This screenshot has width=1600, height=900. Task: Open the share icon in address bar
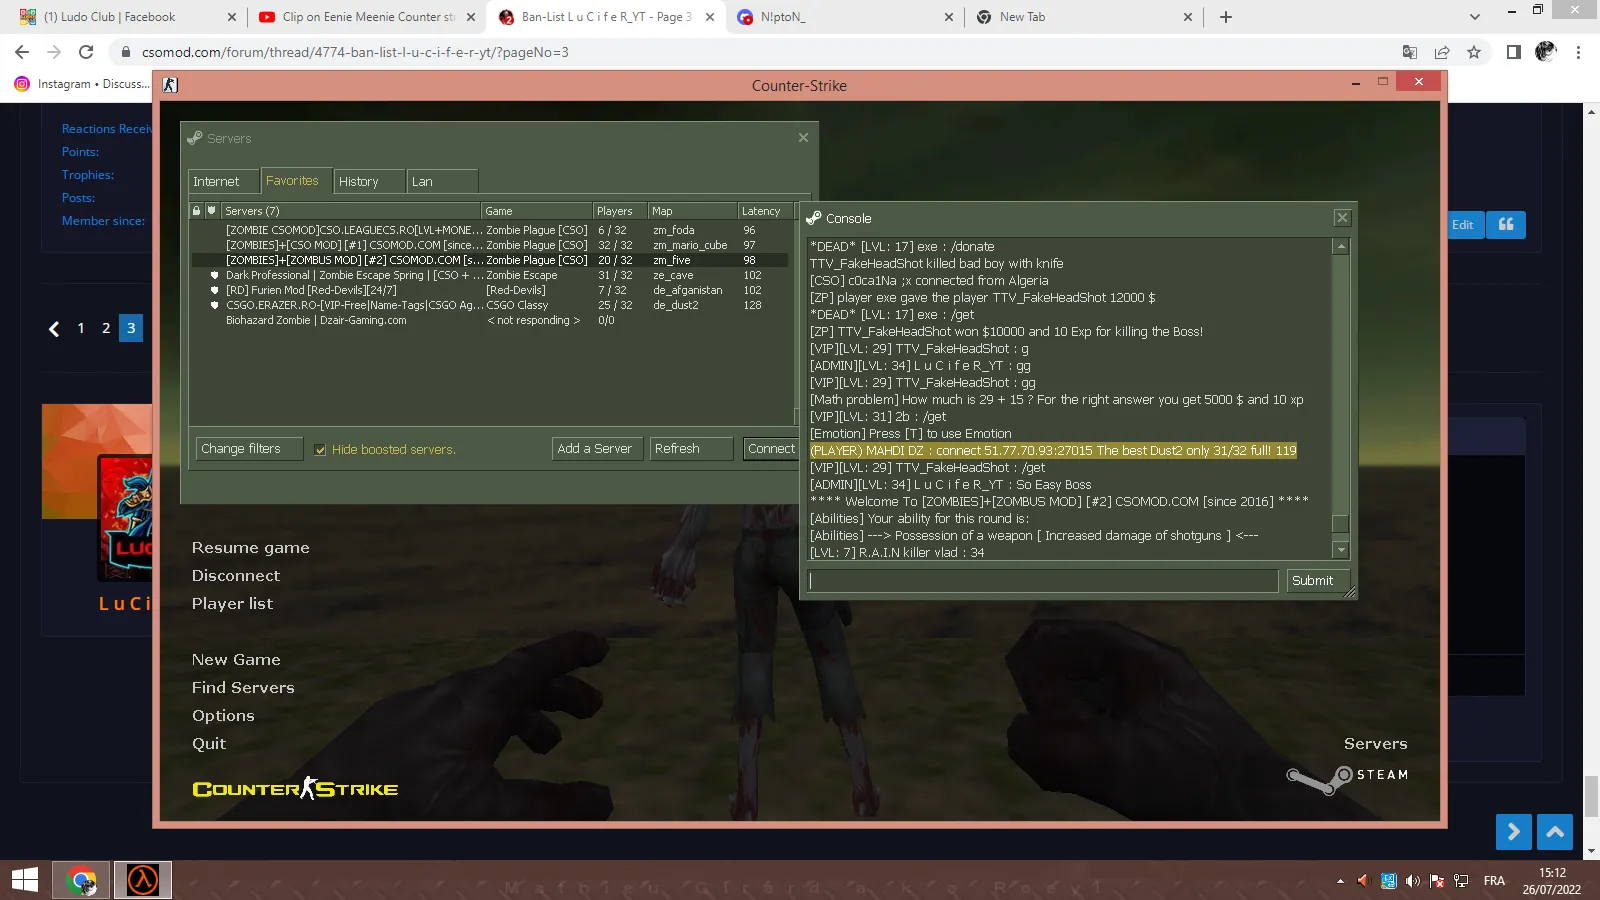(x=1442, y=52)
